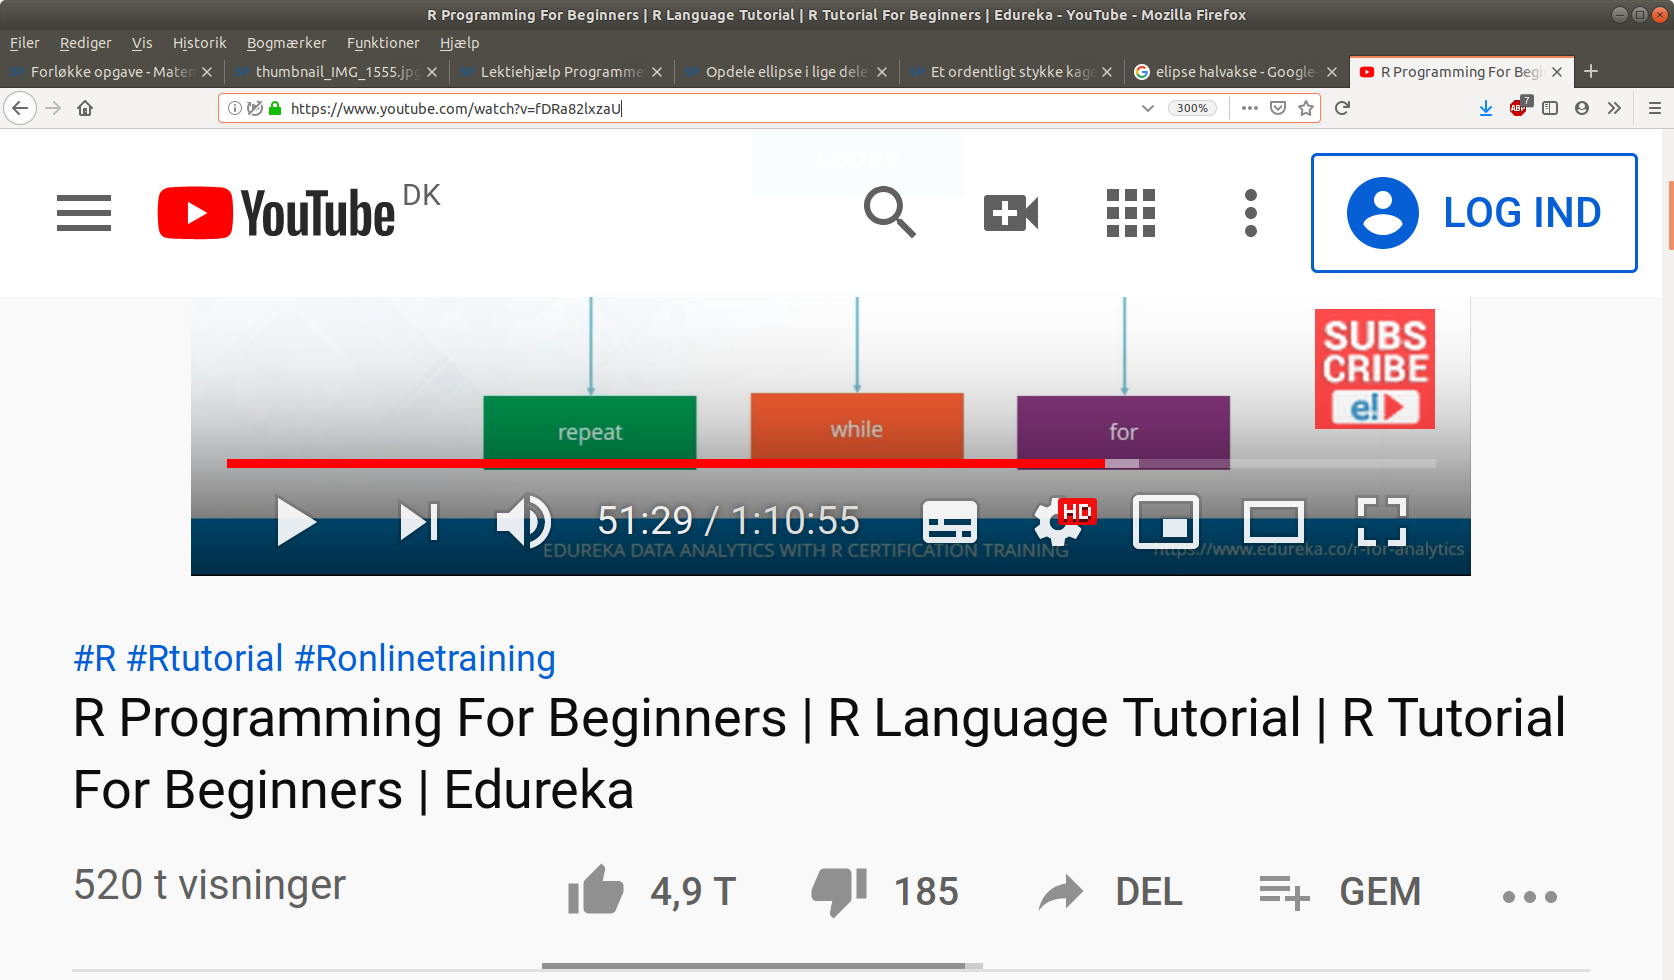Switch to Lektiehjælp Programmering tab
Screen dimensions: 1674x980
click(562, 72)
